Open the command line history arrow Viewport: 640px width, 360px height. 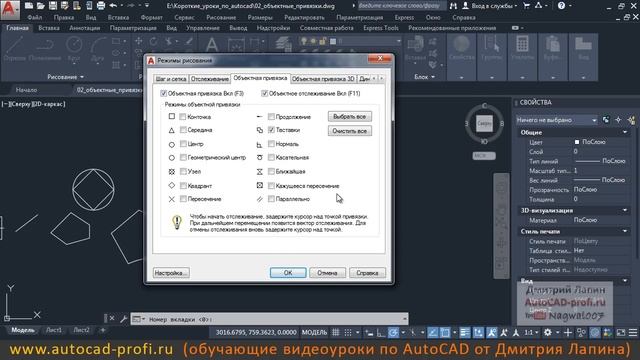[x=404, y=319]
